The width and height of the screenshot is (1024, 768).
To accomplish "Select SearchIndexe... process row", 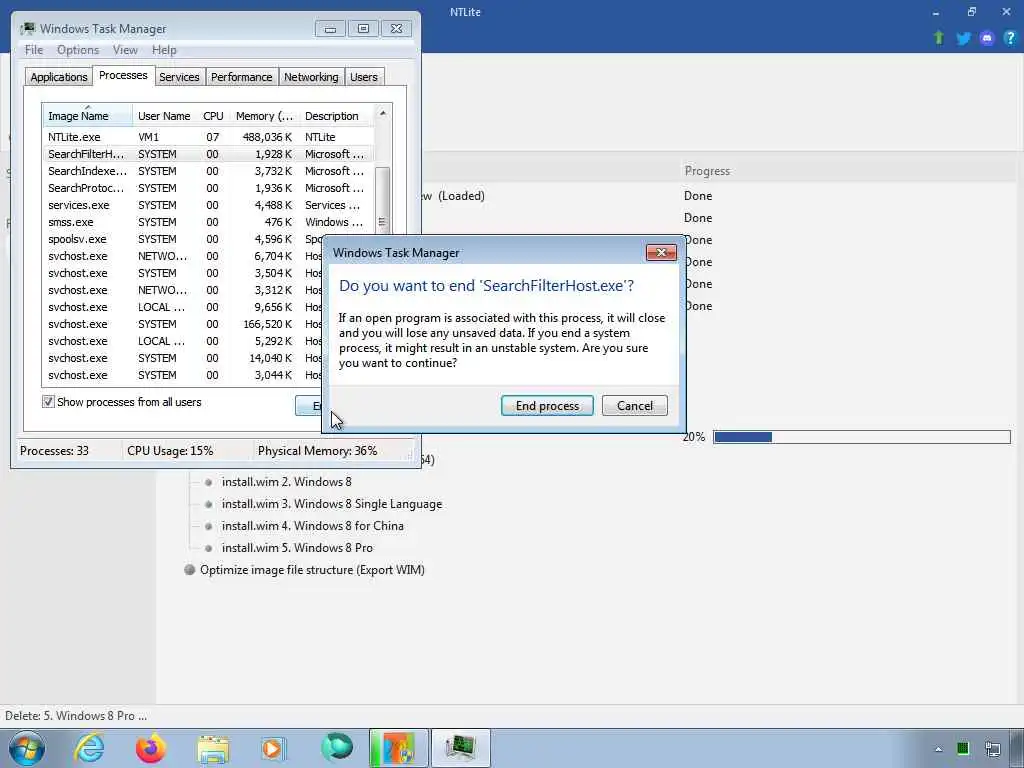I will tap(208, 171).
